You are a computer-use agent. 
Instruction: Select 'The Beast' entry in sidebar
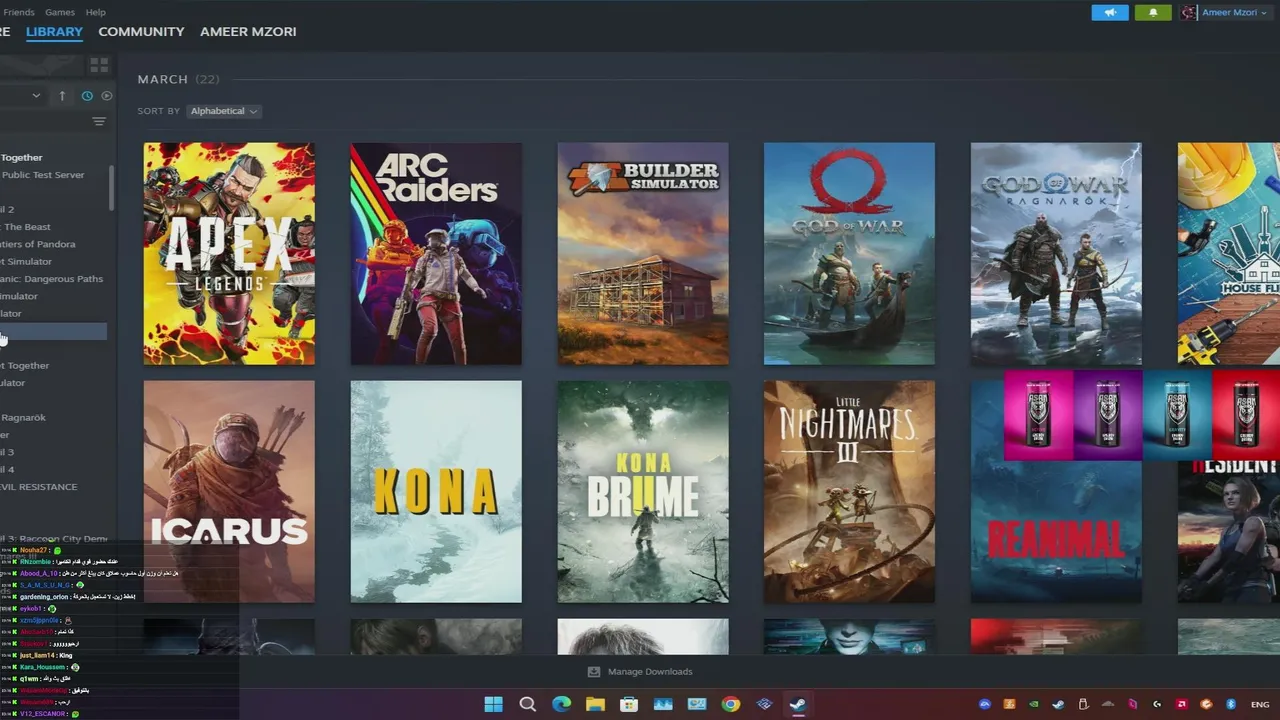tap(25, 227)
